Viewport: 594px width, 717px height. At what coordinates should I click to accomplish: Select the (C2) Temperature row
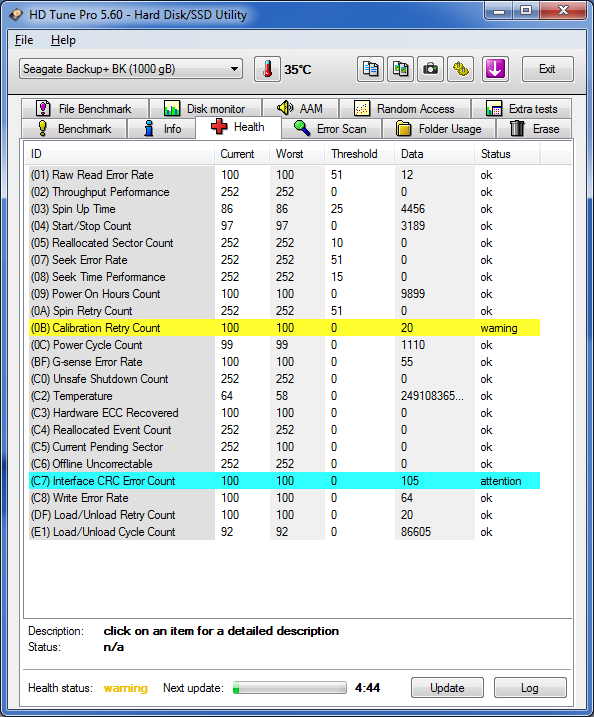[284, 396]
